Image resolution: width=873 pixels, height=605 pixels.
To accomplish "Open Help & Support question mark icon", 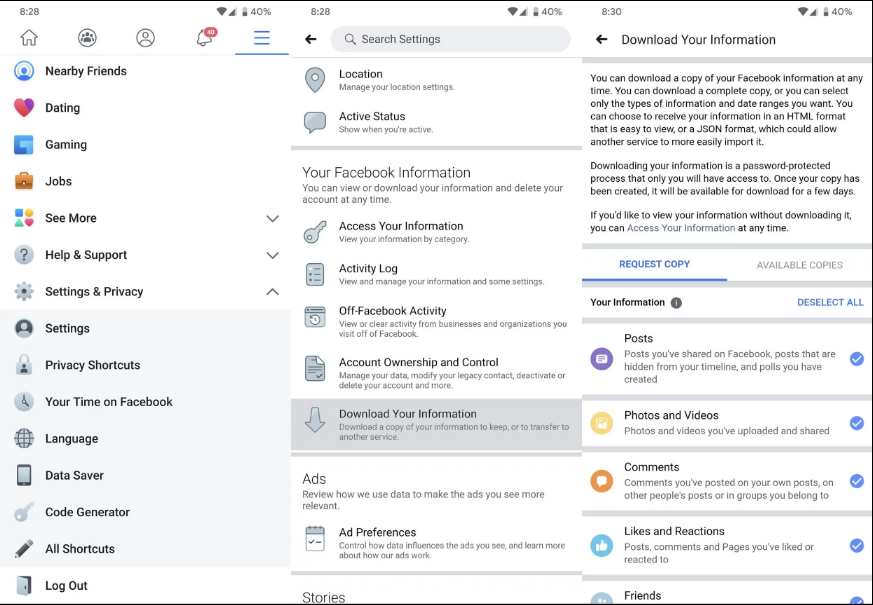I will click(x=24, y=255).
